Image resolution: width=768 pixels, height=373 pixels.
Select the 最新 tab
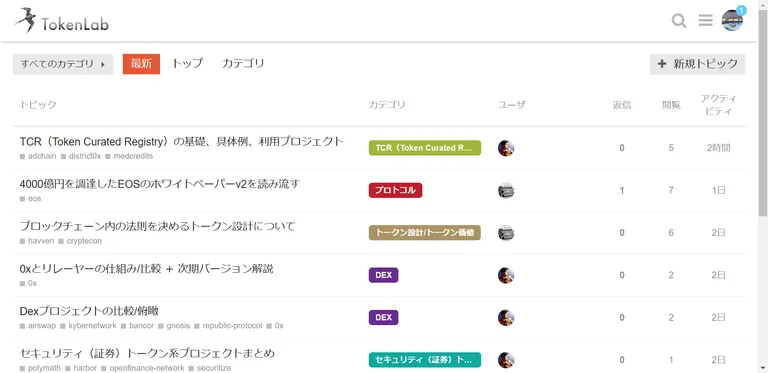pos(141,64)
